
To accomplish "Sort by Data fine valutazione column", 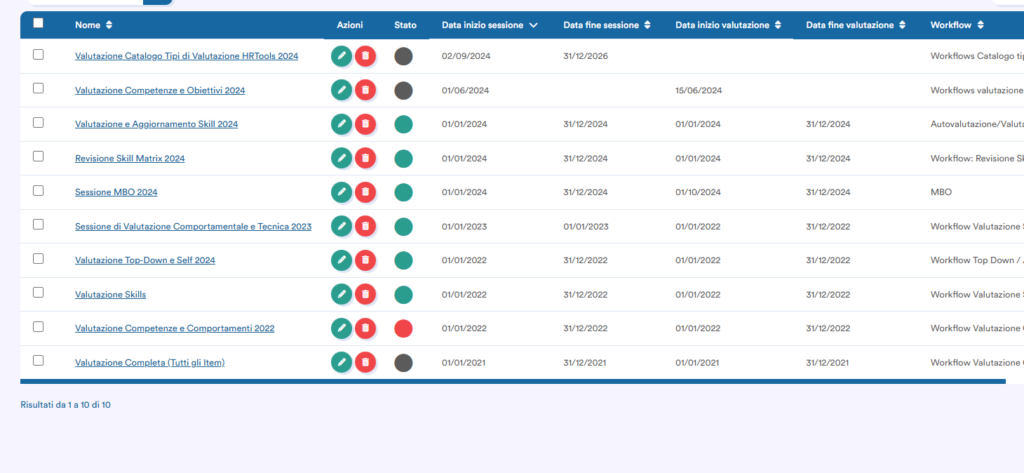I will tap(856, 25).
